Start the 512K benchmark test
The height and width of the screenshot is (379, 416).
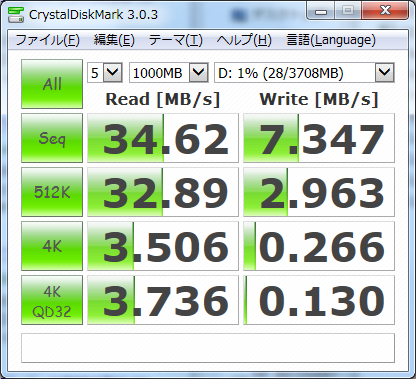click(52, 192)
